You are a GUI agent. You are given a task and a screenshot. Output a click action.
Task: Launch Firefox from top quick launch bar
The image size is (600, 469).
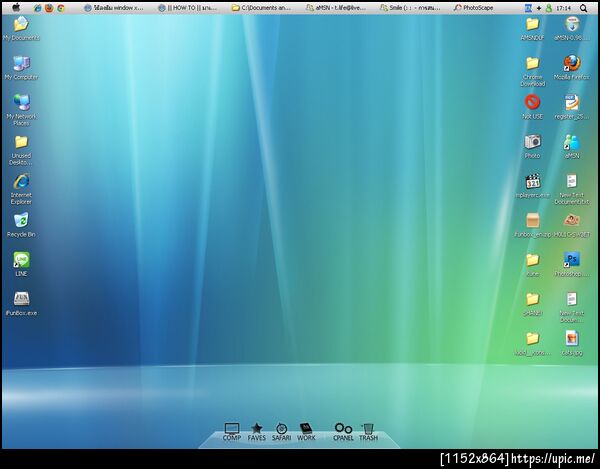(49, 8)
